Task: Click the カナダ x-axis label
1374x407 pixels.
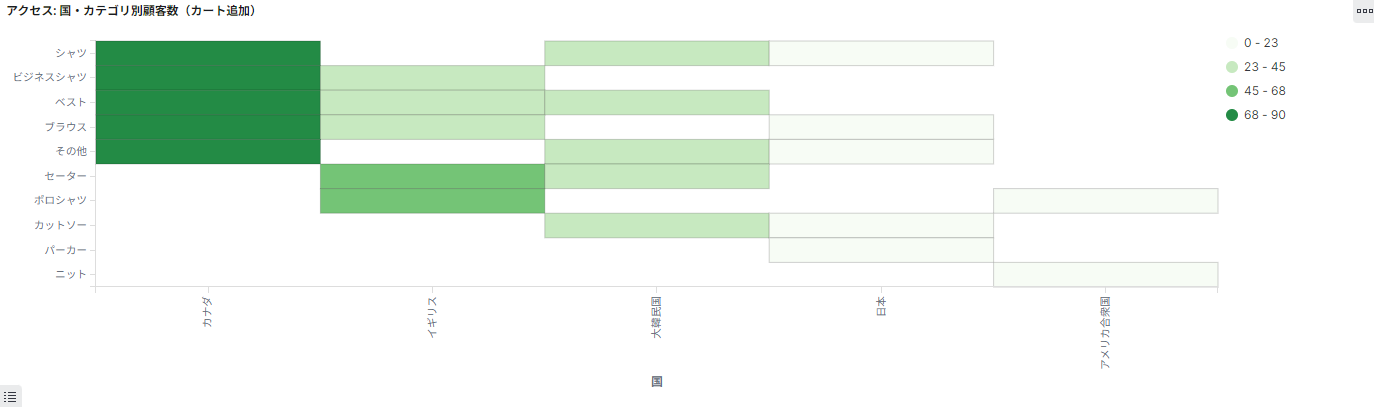Action: pyautogui.click(x=207, y=314)
